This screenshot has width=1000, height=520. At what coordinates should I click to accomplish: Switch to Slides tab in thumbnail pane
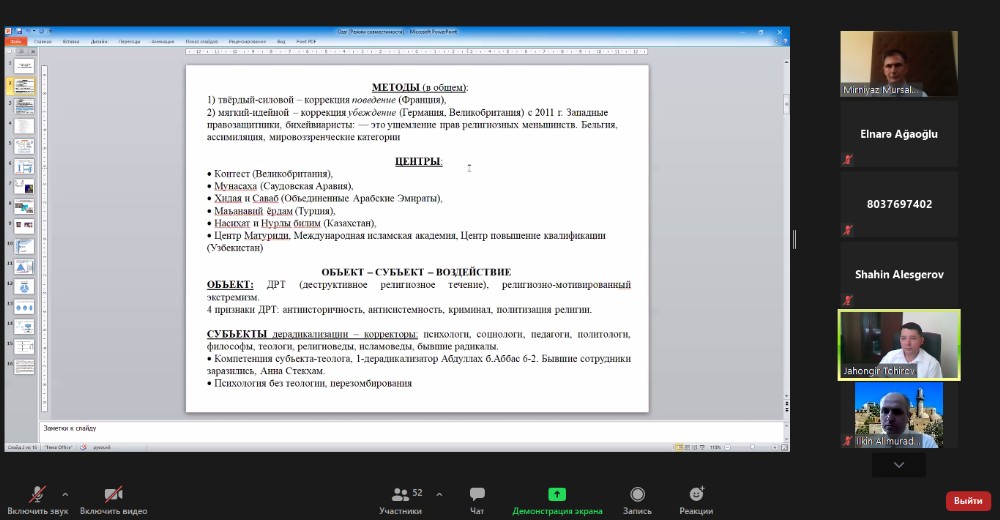point(10,52)
